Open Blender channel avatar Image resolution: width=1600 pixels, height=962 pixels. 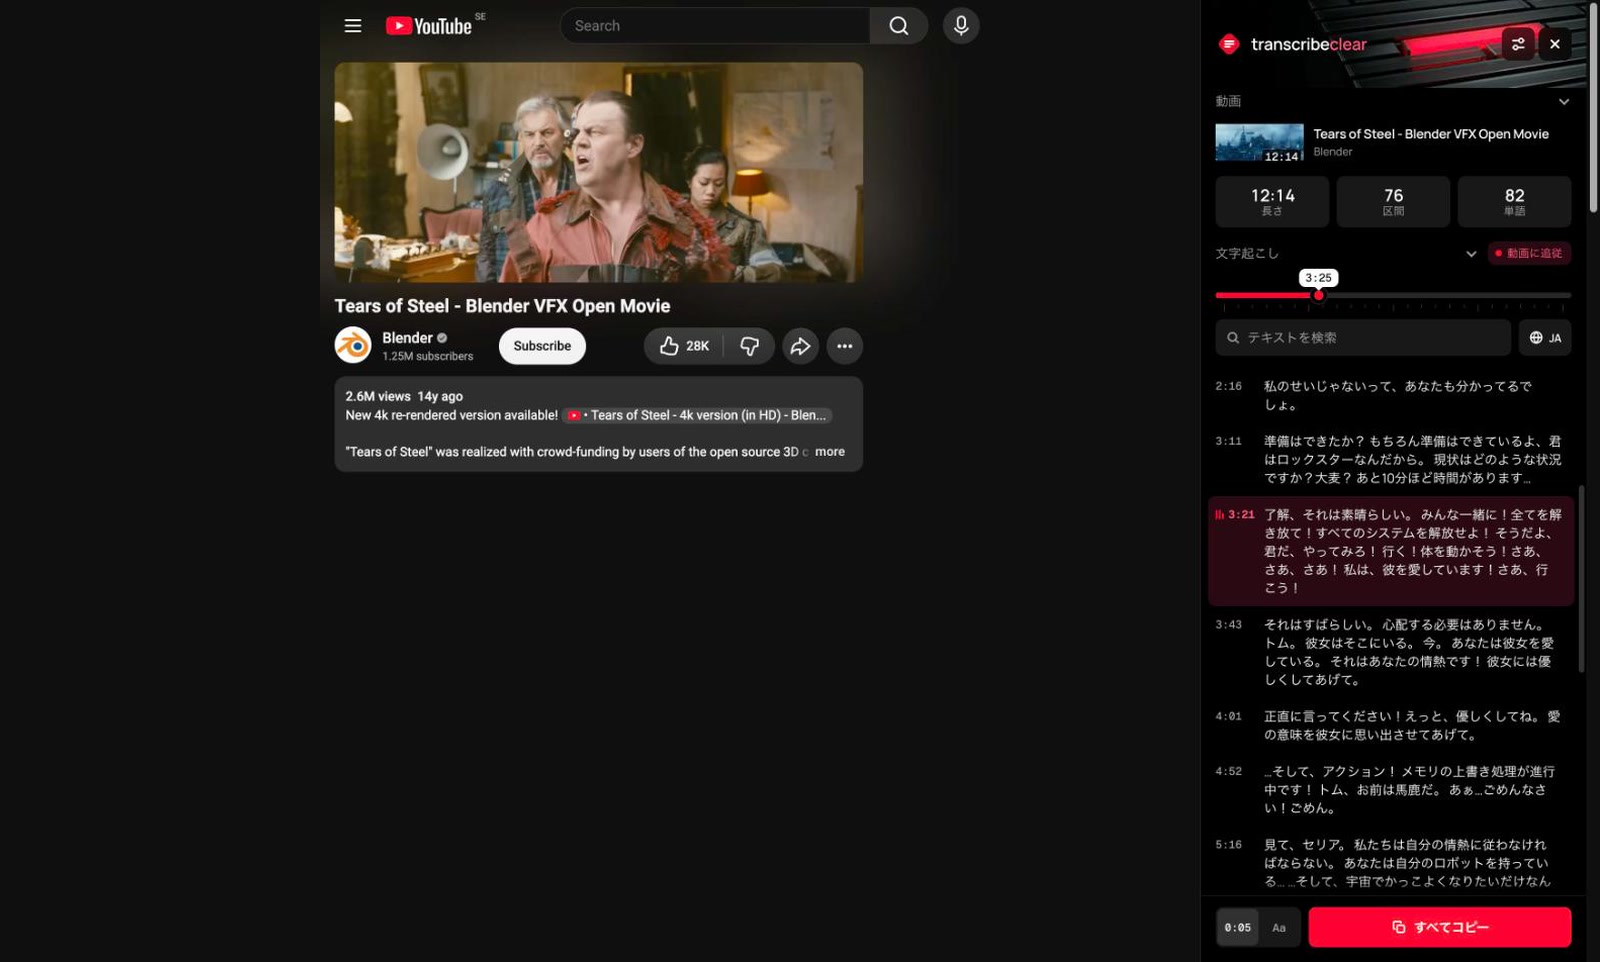pos(353,345)
